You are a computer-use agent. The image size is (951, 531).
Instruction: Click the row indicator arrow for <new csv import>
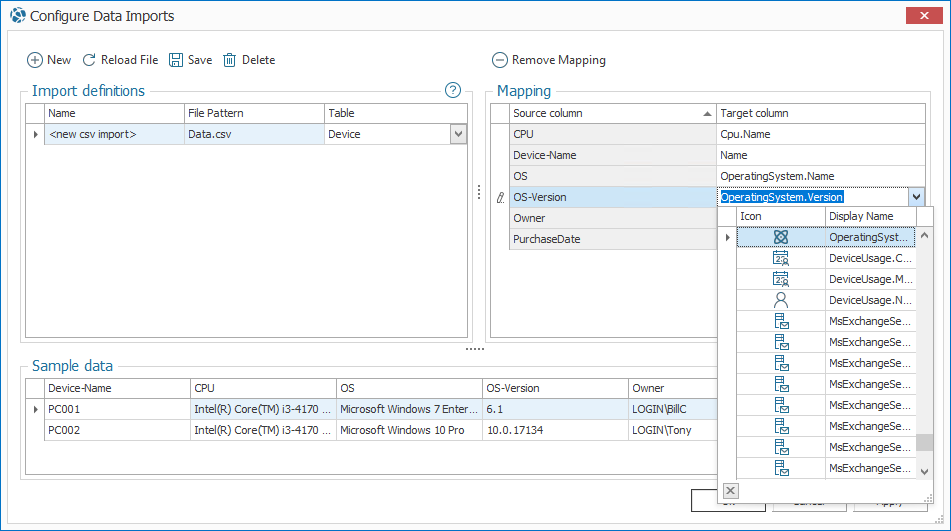[x=35, y=134]
